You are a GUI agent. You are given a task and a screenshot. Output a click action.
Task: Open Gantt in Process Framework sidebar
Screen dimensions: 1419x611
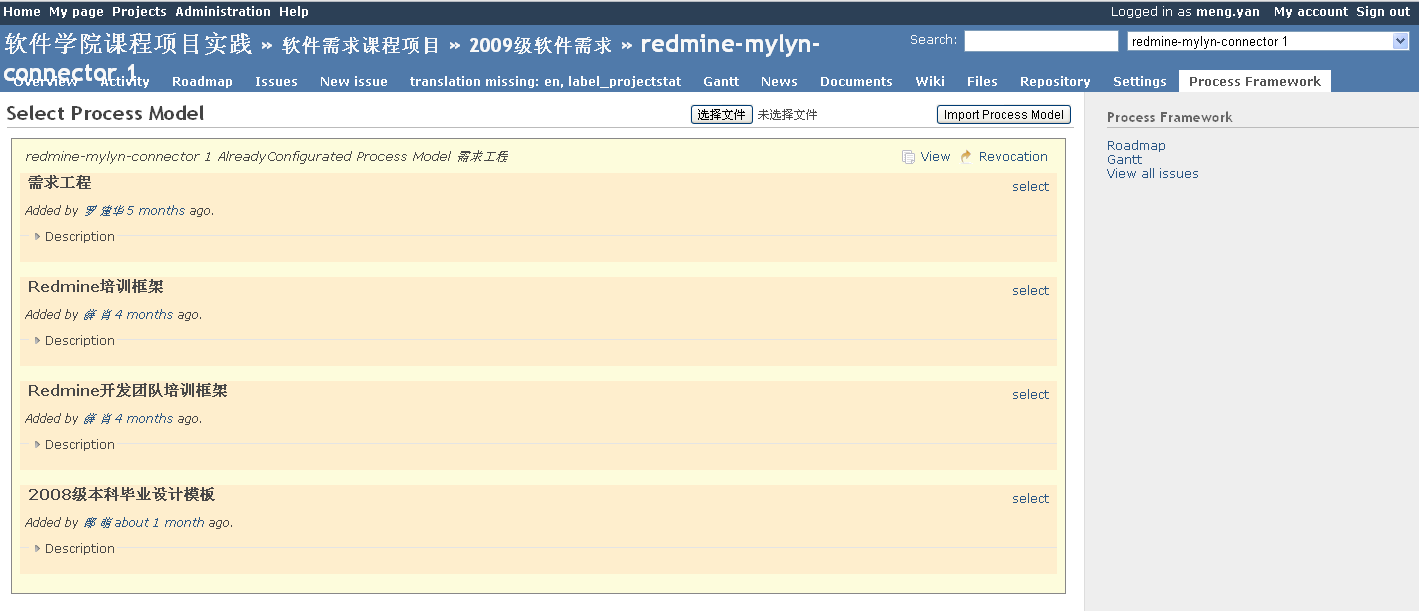pyautogui.click(x=1124, y=160)
